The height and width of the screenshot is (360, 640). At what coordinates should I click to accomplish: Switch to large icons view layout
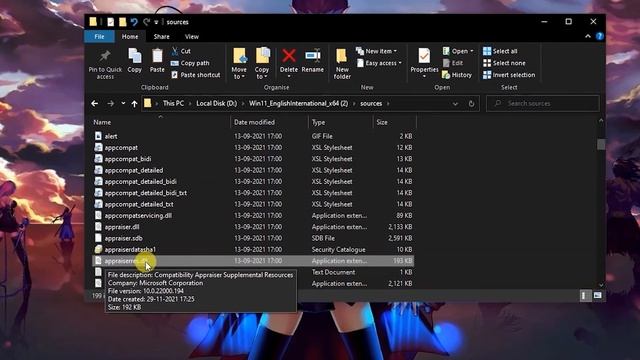(598, 296)
